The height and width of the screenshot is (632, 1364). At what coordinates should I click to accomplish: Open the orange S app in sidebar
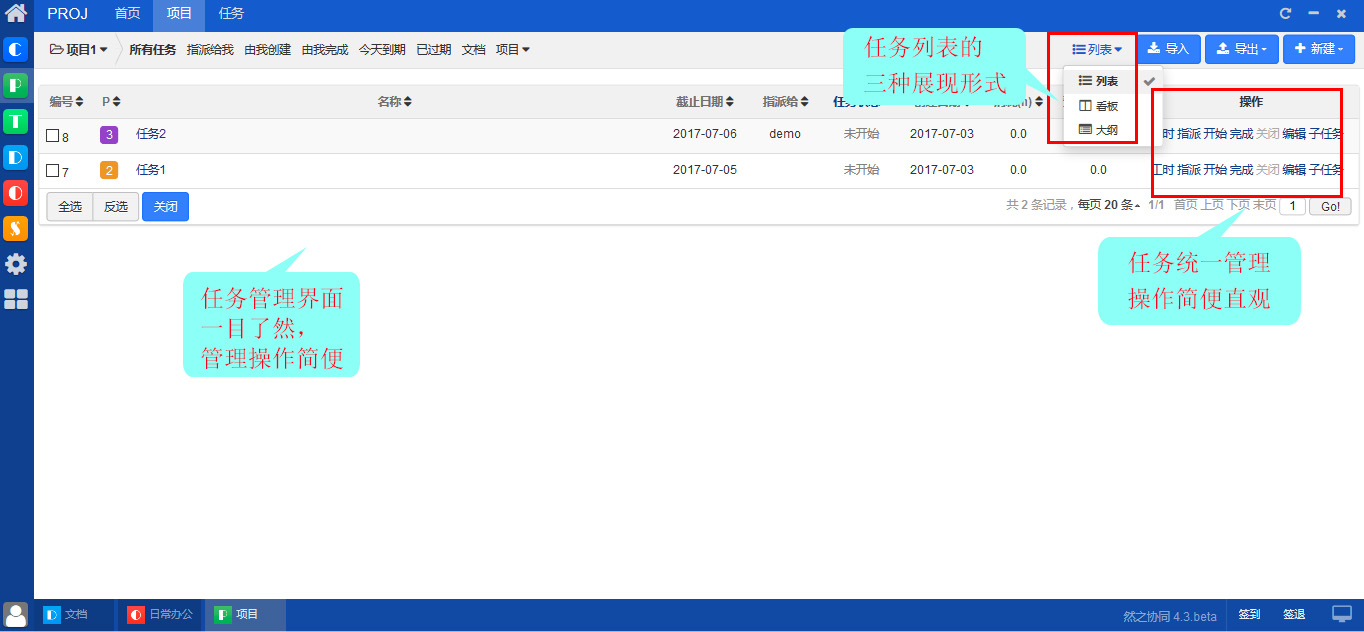[x=16, y=228]
